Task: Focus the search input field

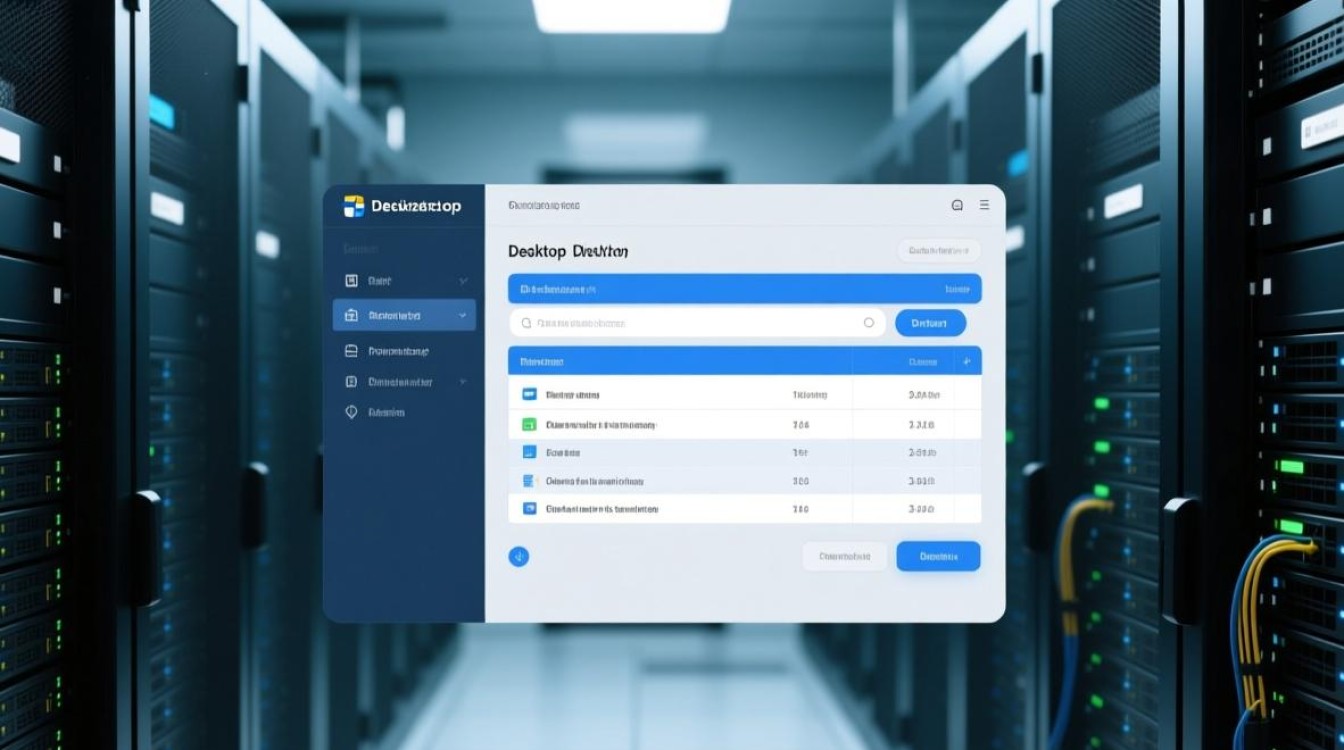Action: (690, 323)
